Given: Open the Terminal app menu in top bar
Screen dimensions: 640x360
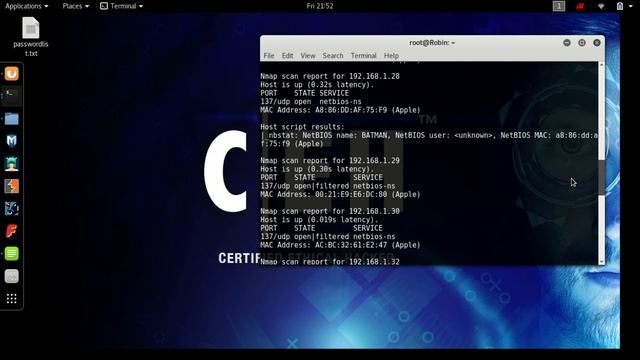Looking at the screenshot, I should point(122,6).
